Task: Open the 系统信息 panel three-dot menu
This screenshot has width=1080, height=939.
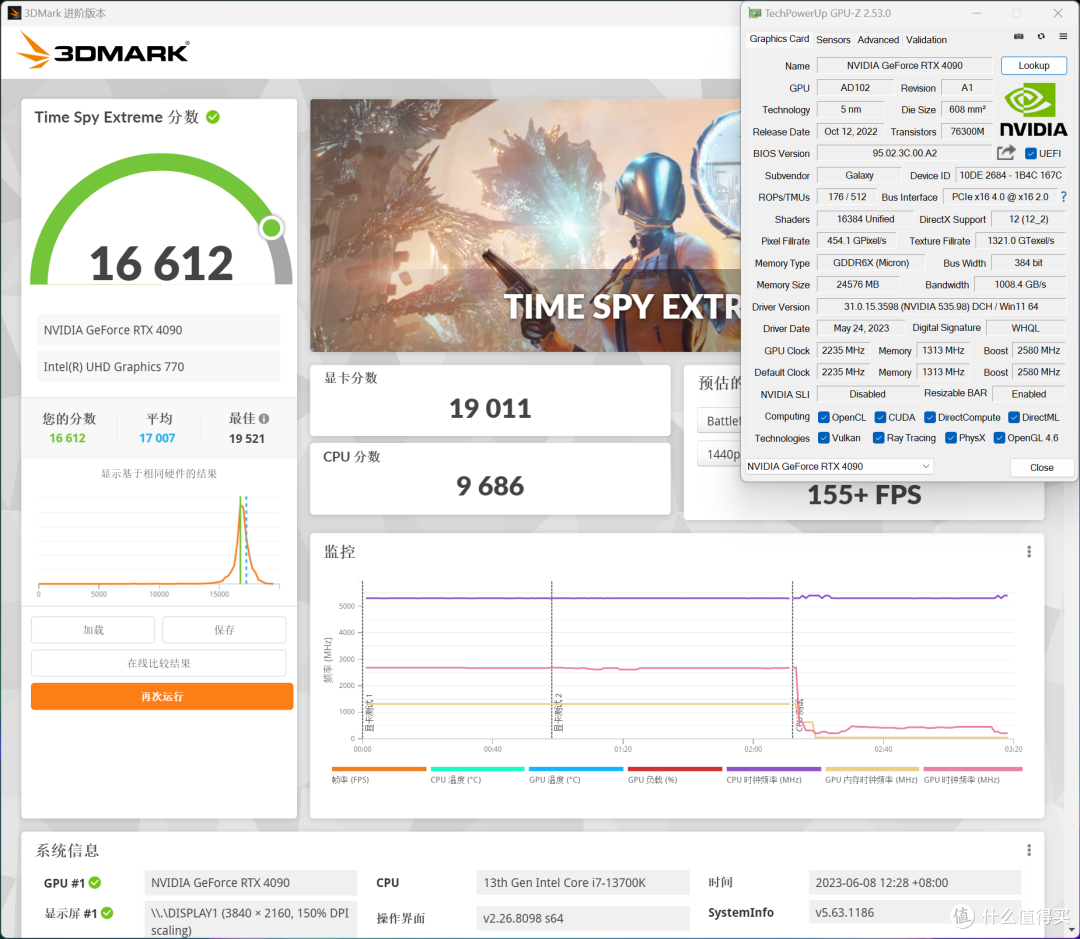Action: click(1029, 850)
